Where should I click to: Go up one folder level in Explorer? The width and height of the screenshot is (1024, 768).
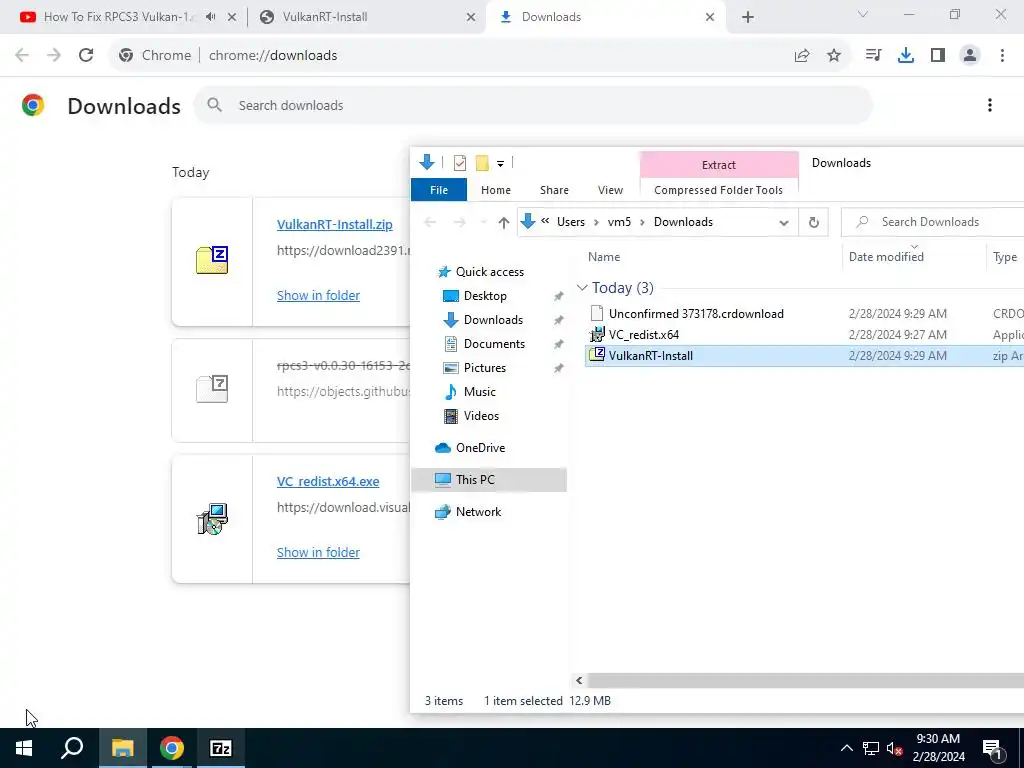tap(504, 222)
